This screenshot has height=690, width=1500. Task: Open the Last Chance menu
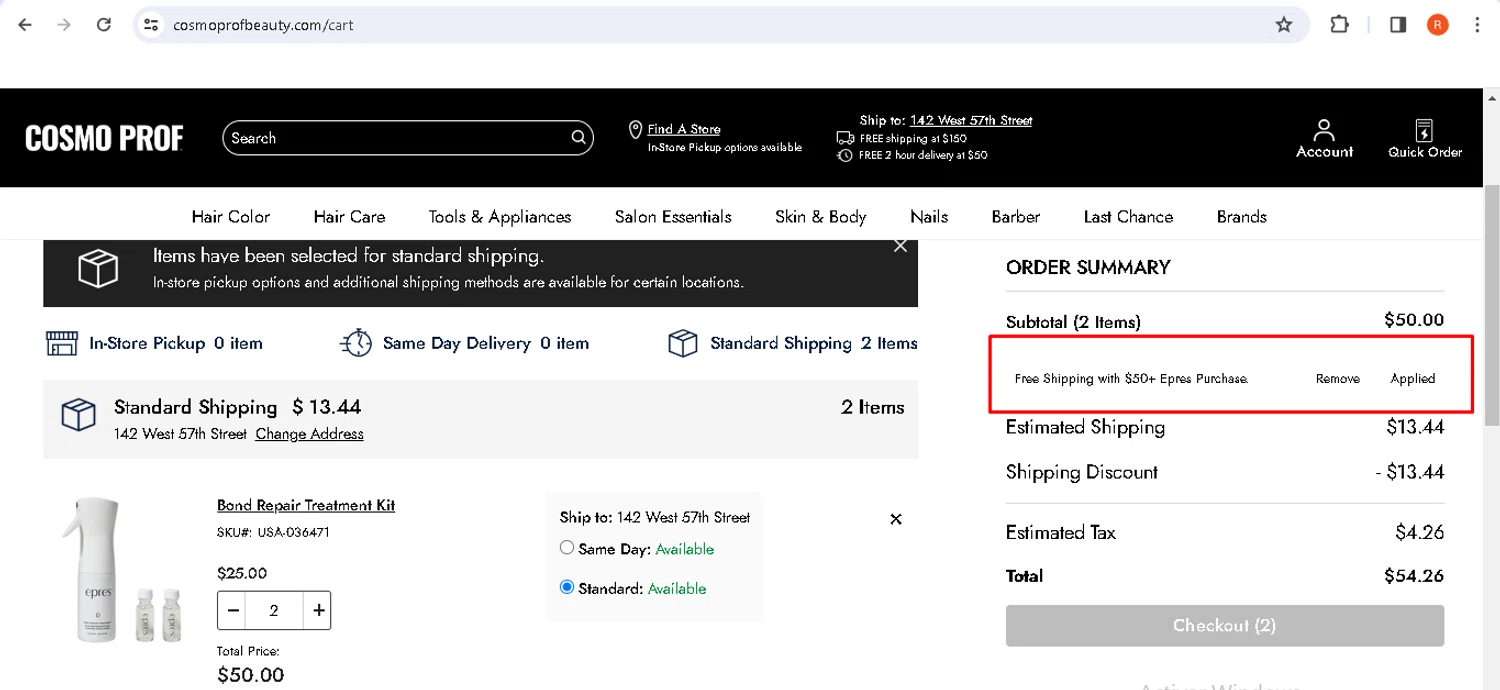1128,217
